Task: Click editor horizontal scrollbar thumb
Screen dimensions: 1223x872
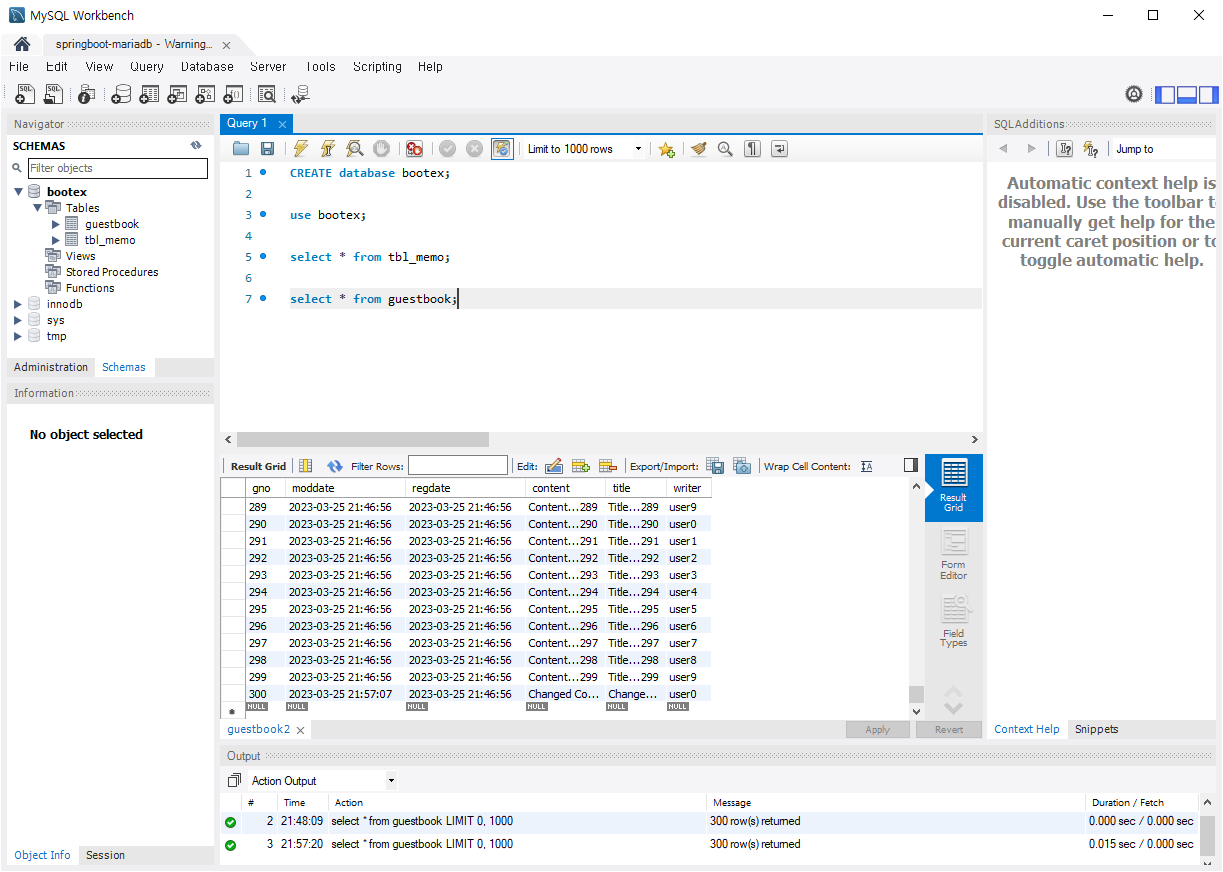Action: pos(363,440)
